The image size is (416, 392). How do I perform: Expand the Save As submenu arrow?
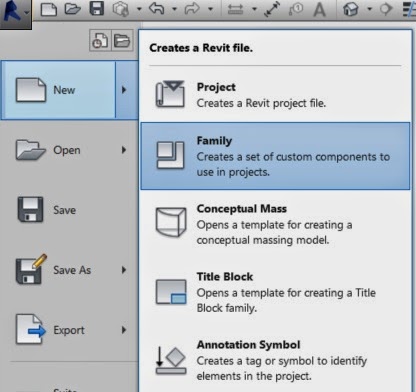point(124,270)
